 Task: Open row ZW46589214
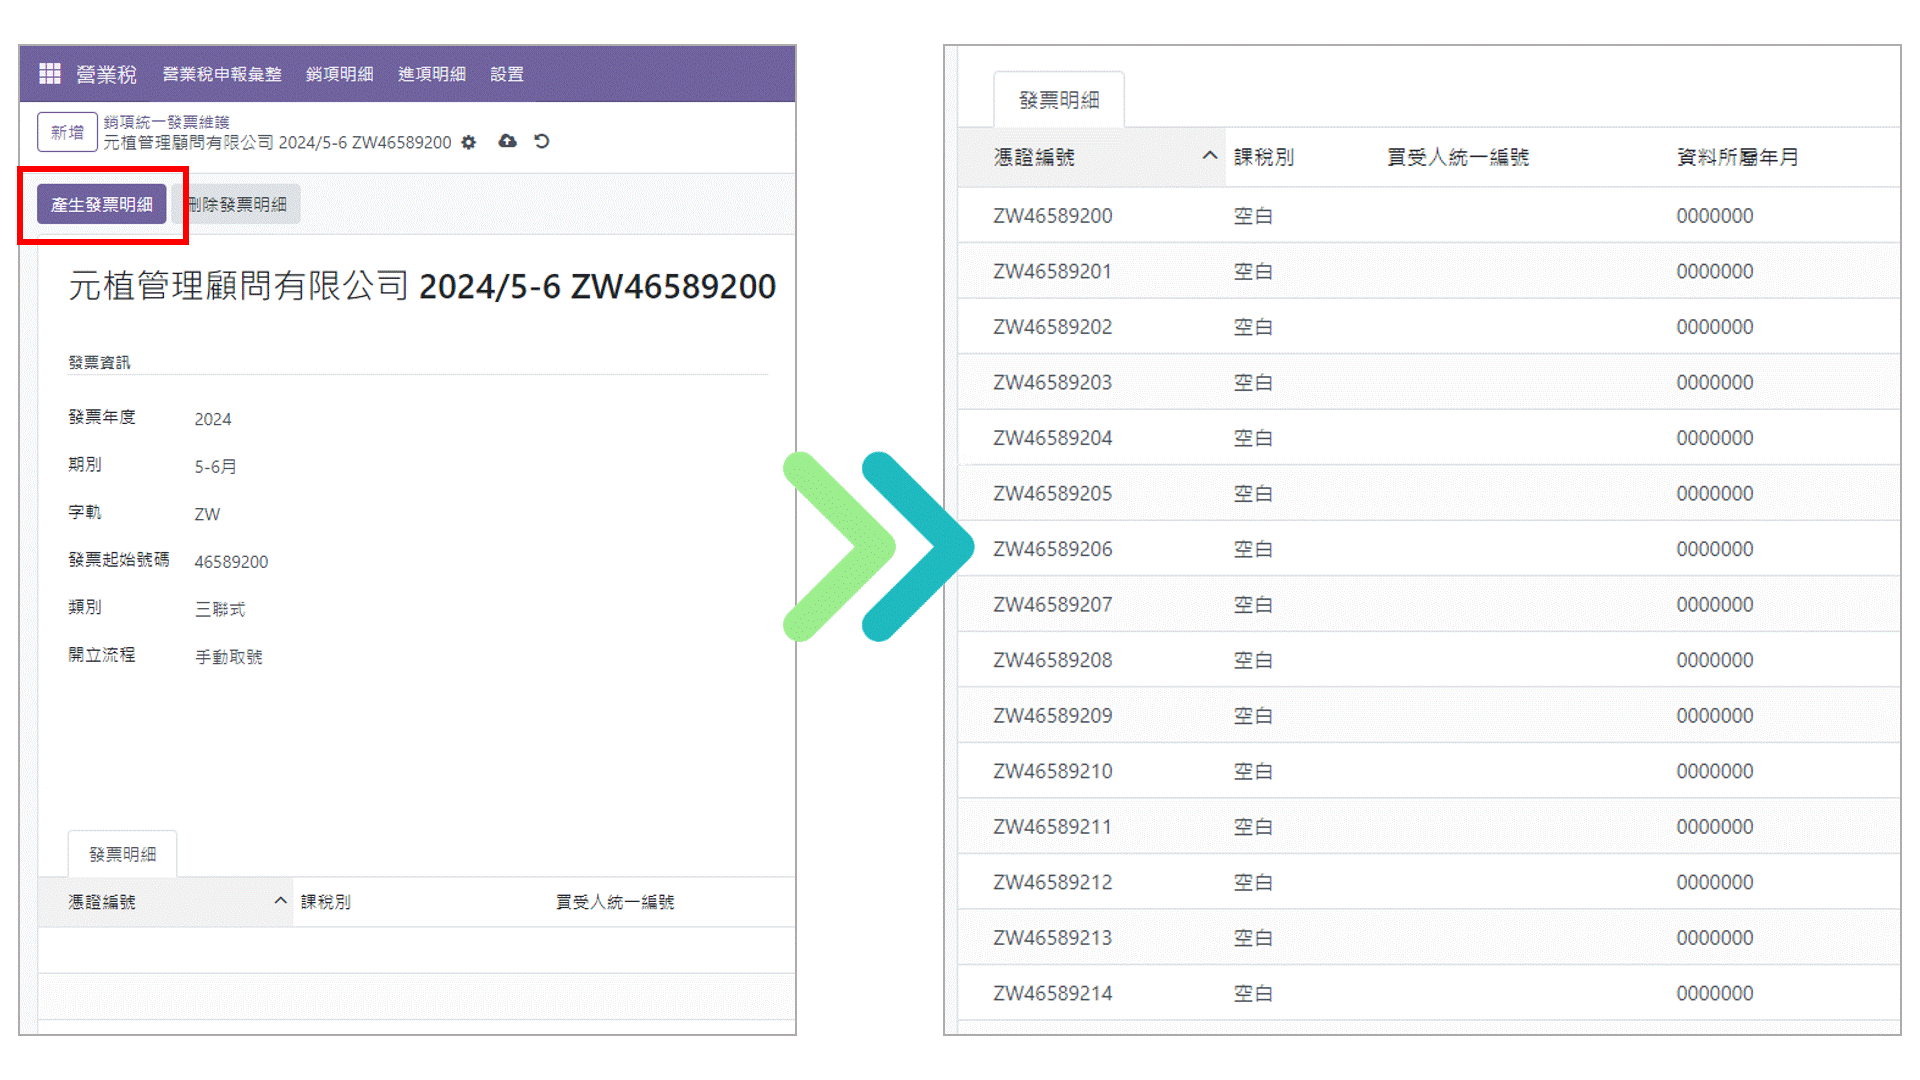pyautogui.click(x=1429, y=992)
